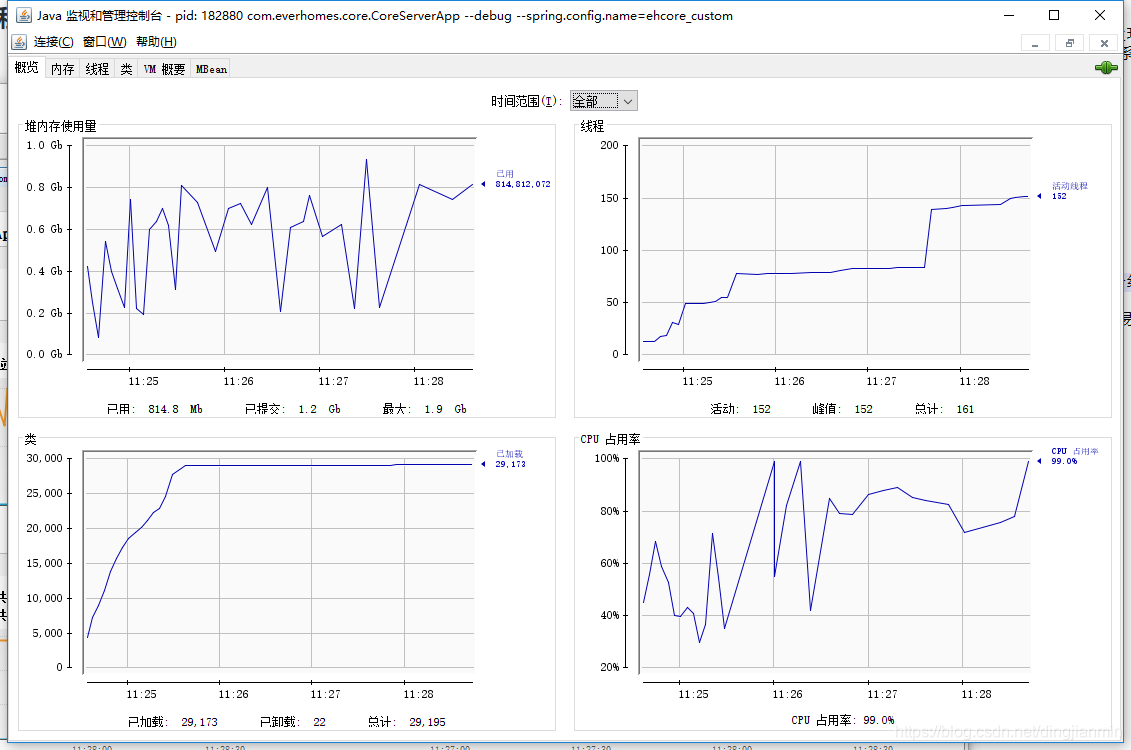Restore the inner frame window
The width and height of the screenshot is (1131, 750).
pyautogui.click(x=1070, y=43)
